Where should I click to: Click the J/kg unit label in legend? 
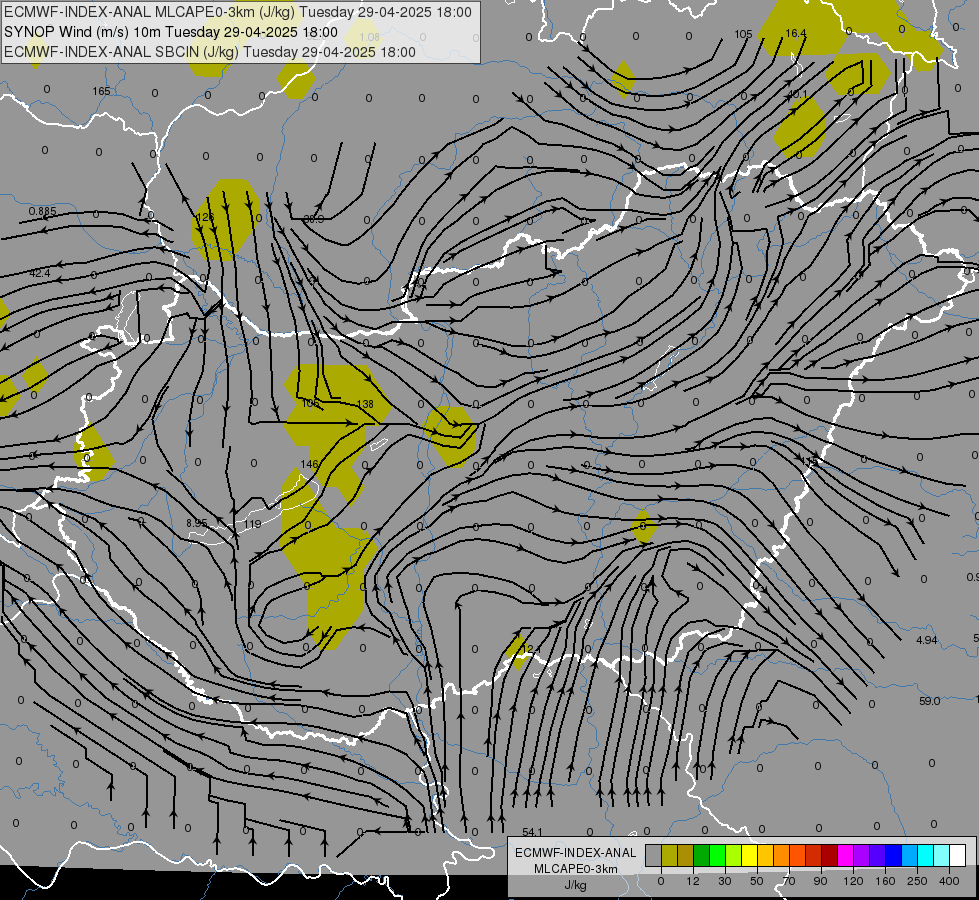[x=575, y=885]
